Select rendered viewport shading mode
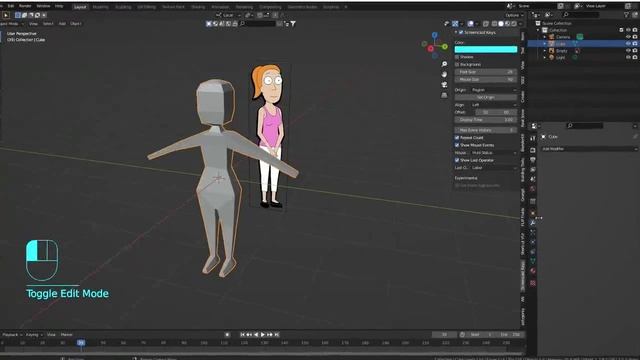 coord(514,24)
